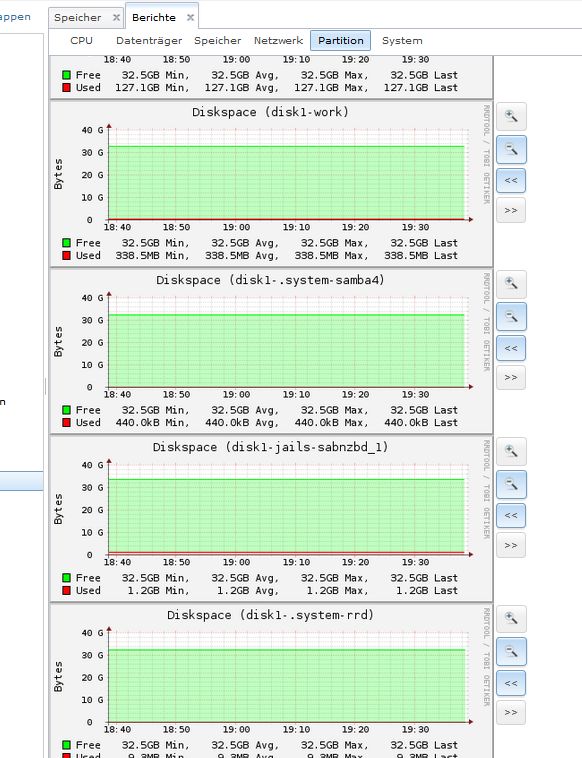Step back on the disk1-.system-rrd graph
This screenshot has height=758, width=582.
pyautogui.click(x=511, y=683)
